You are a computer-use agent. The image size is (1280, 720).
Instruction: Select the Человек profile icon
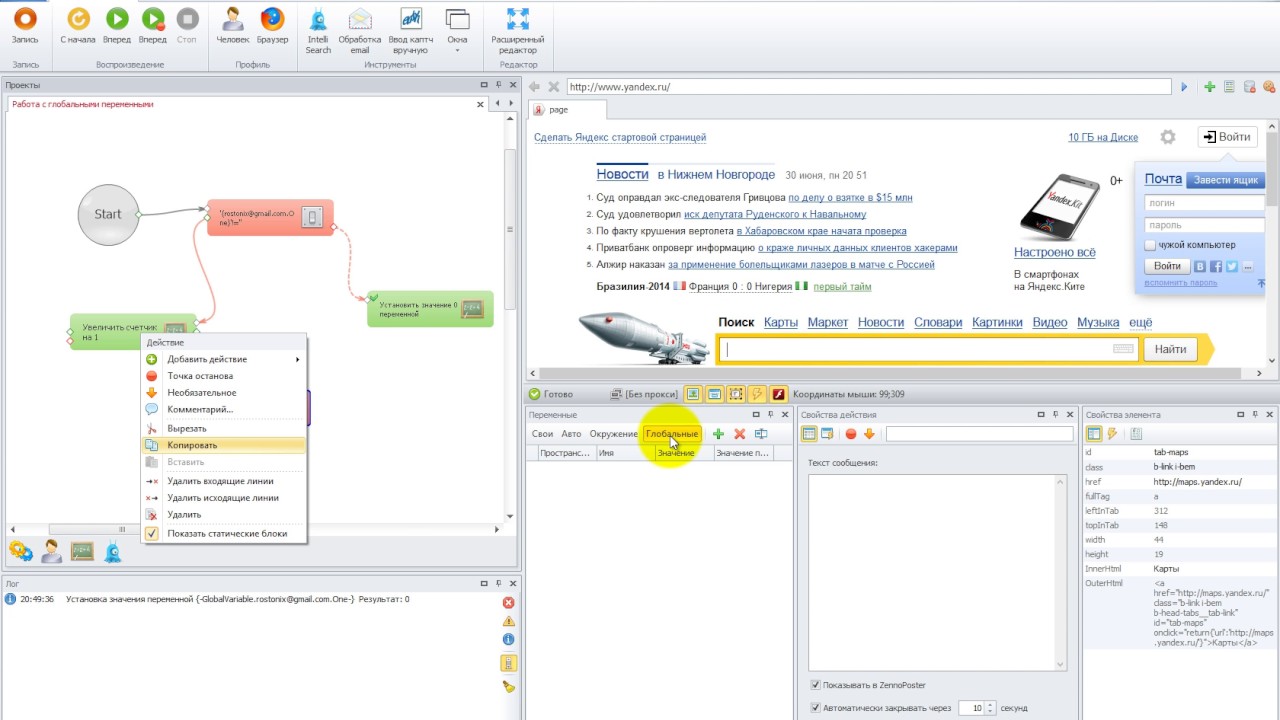[x=233, y=26]
